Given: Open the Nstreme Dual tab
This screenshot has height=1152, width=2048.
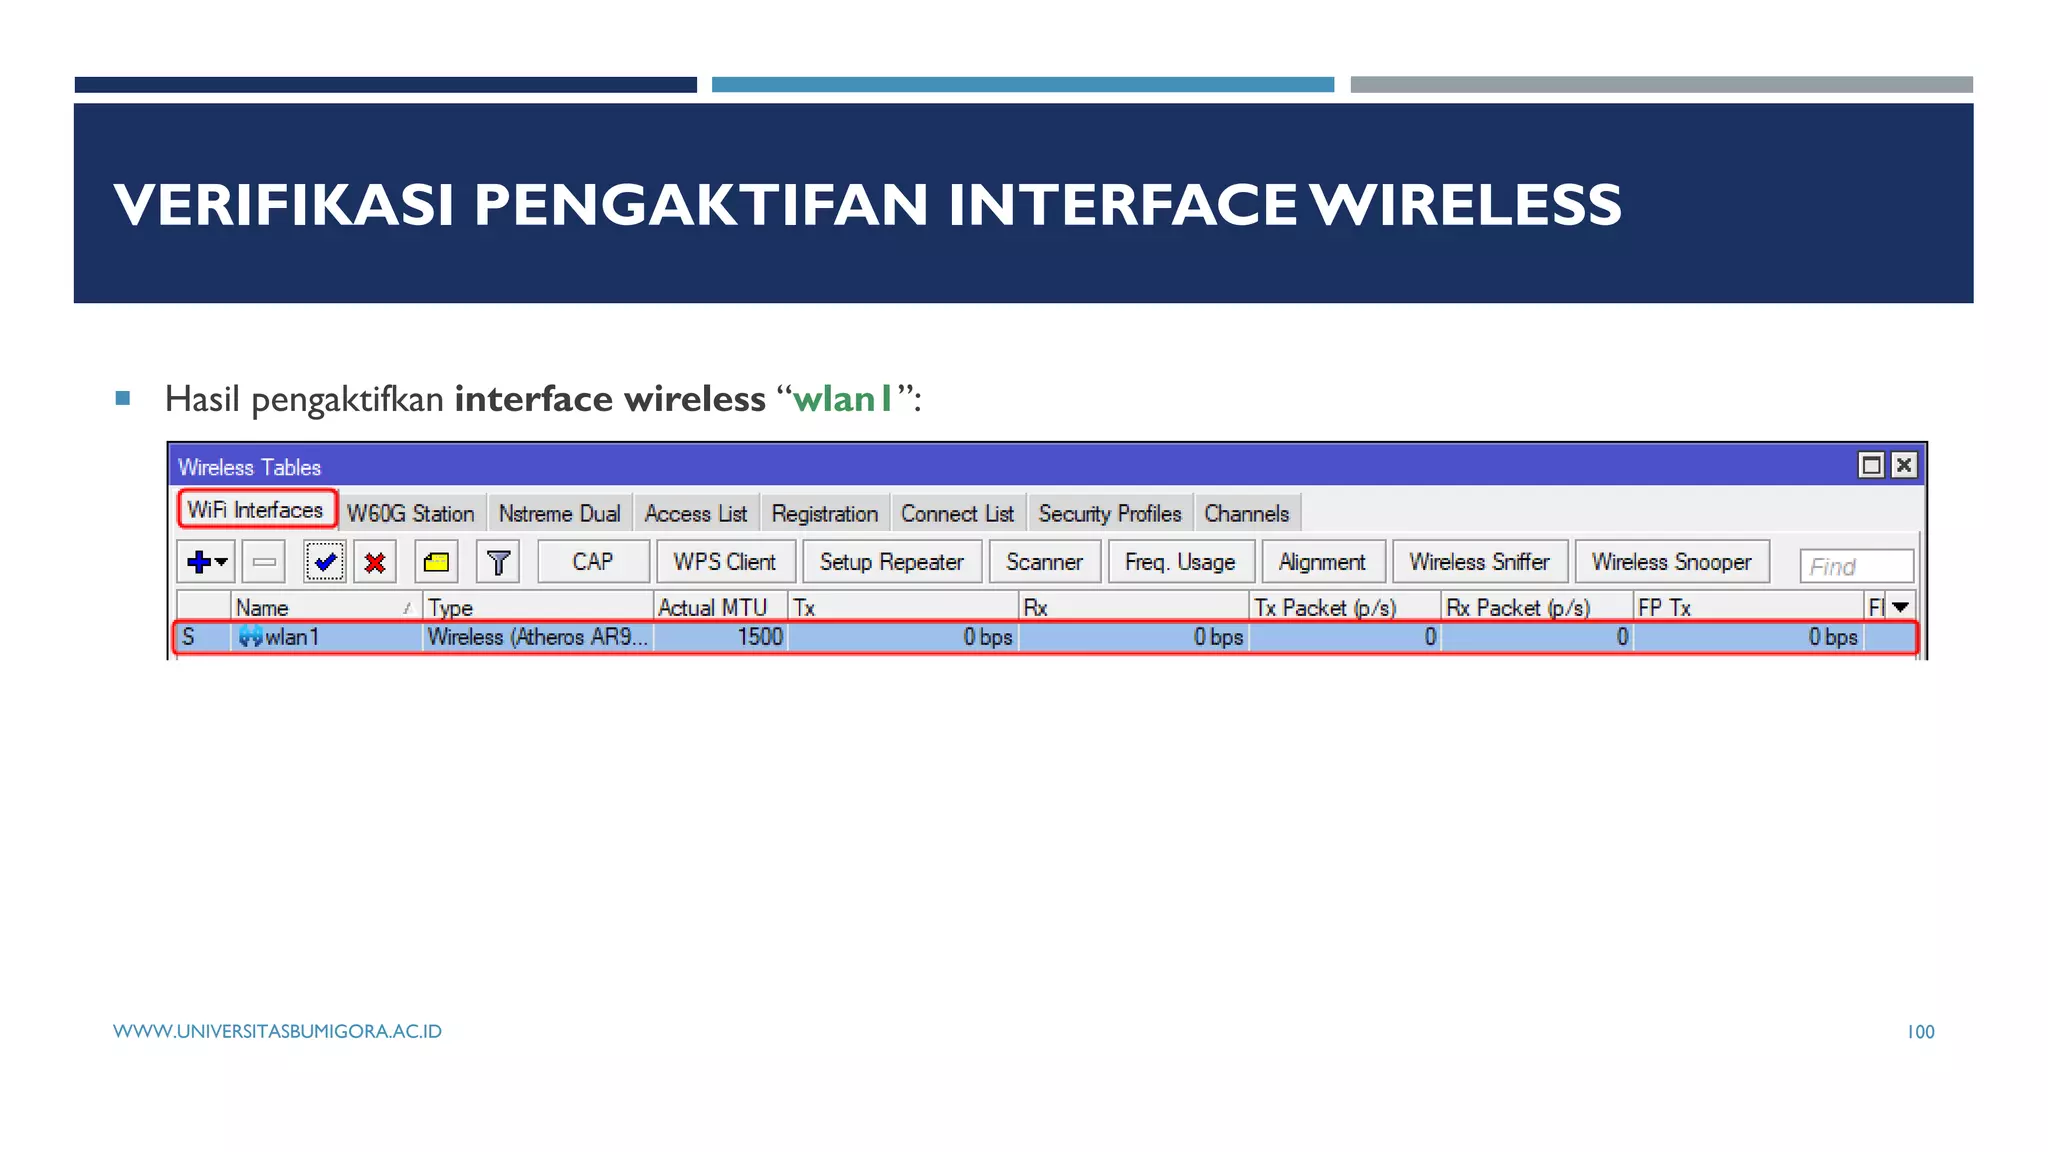Looking at the screenshot, I should point(560,514).
